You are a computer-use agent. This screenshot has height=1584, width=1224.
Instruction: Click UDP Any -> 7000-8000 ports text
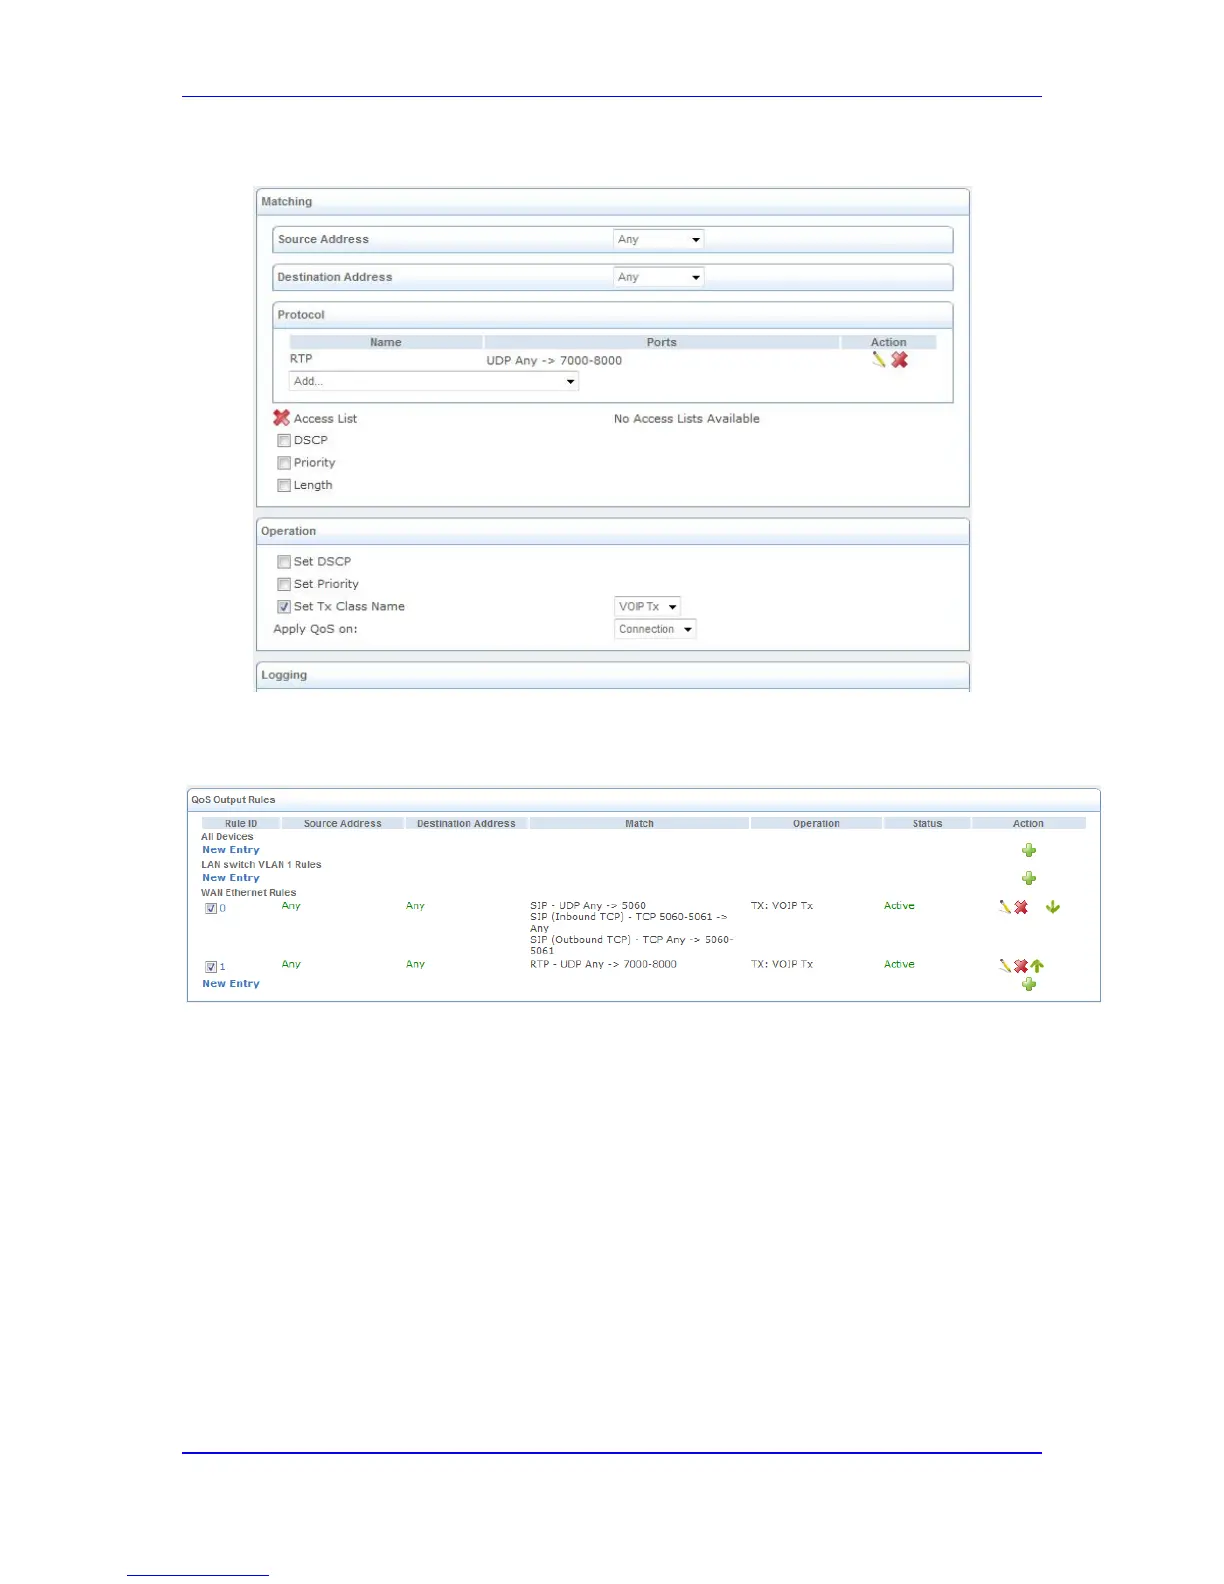pos(554,361)
